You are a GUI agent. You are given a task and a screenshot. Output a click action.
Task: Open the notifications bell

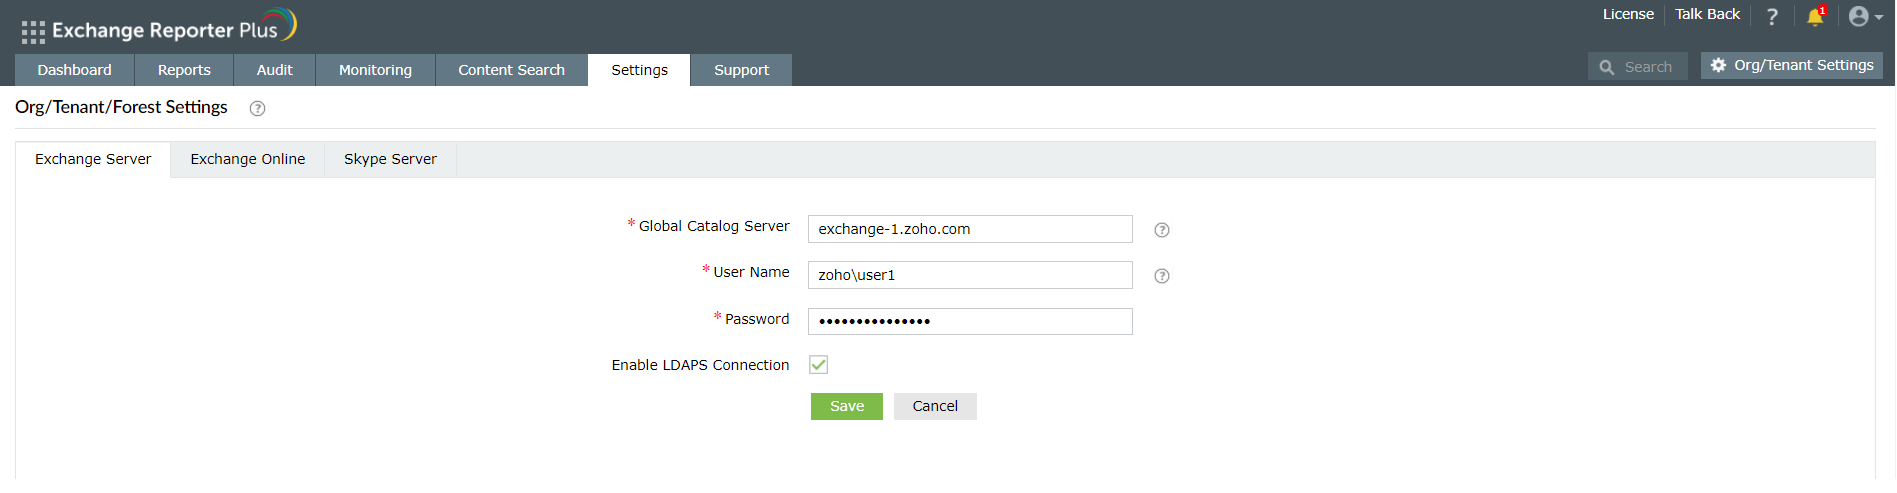(1815, 16)
